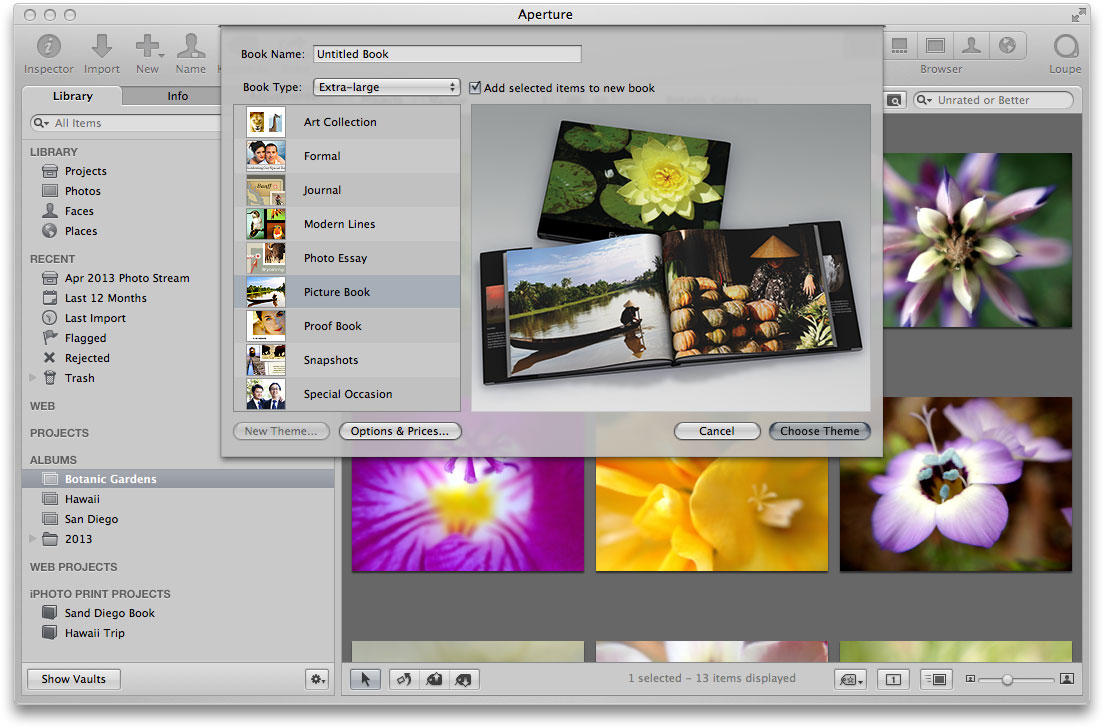Switch to the Info tab

[177, 96]
